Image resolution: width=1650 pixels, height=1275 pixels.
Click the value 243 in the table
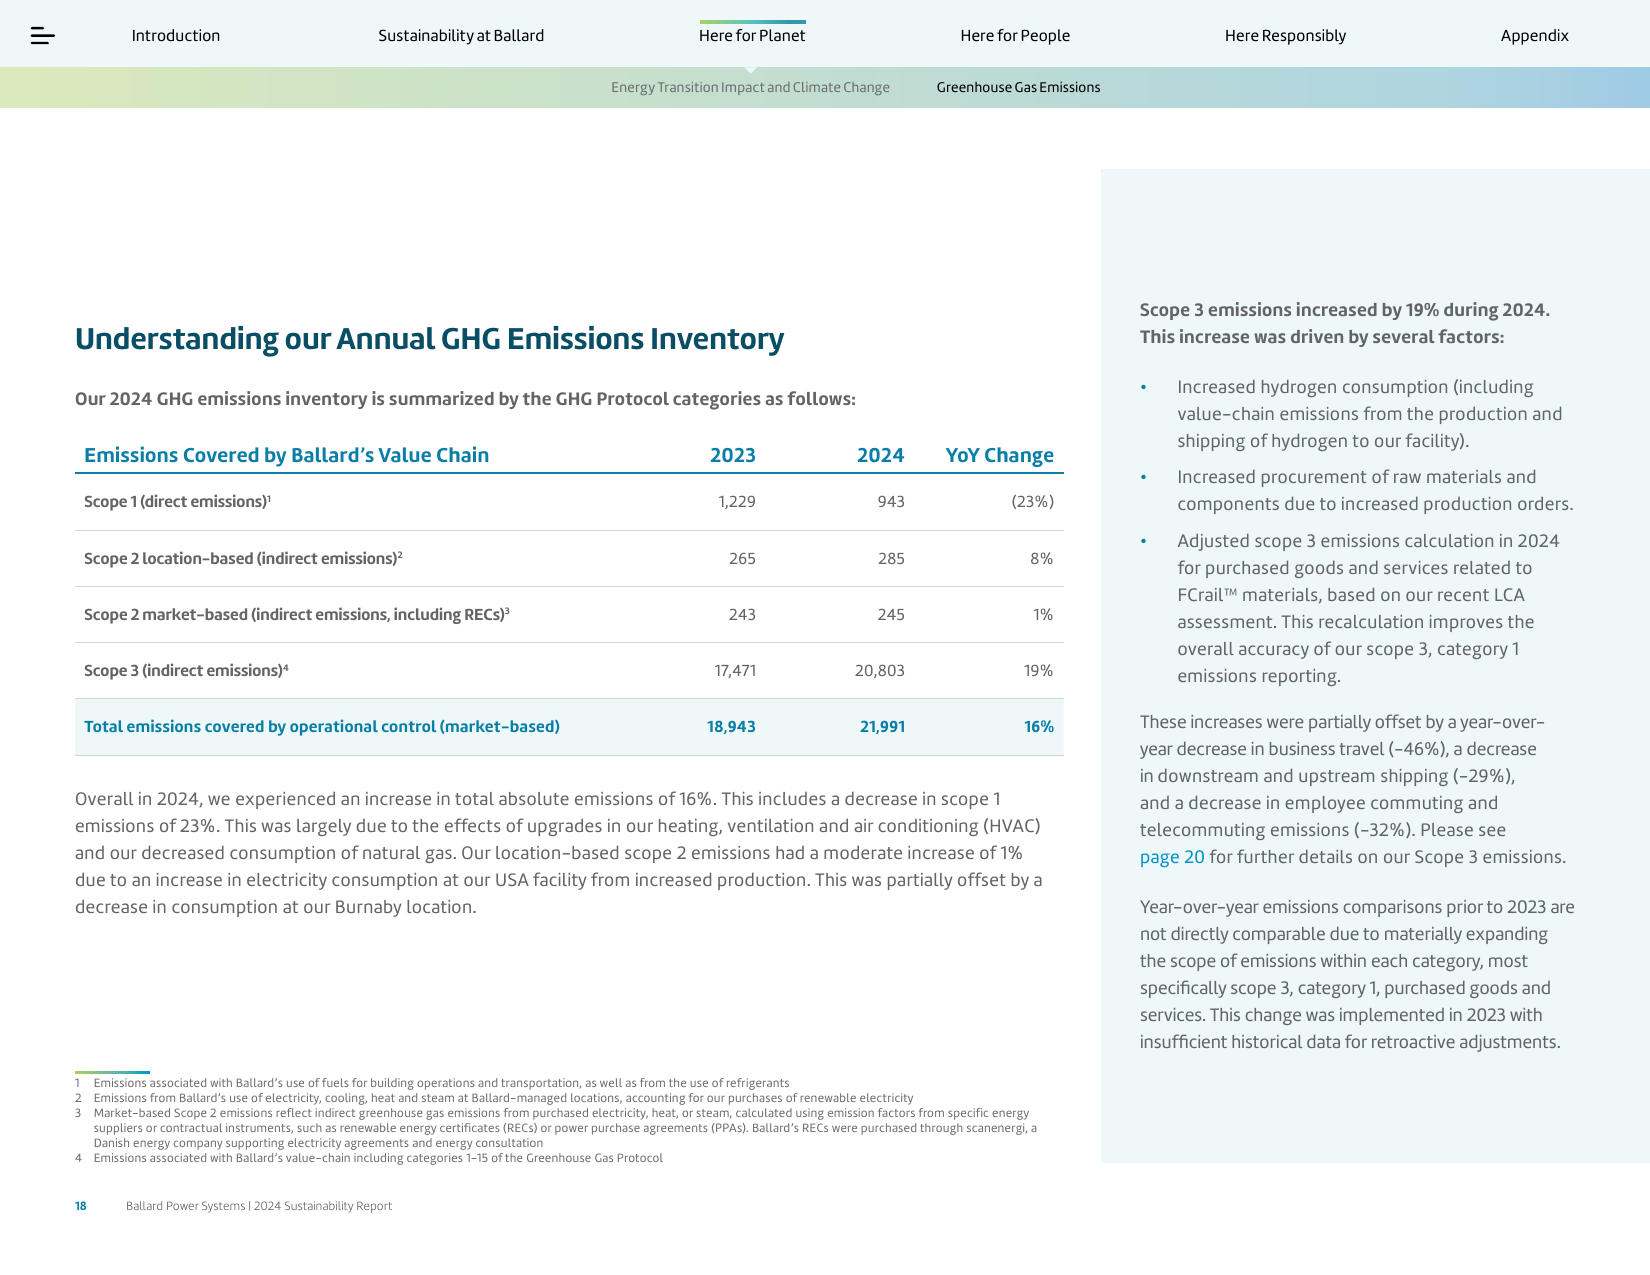742,614
